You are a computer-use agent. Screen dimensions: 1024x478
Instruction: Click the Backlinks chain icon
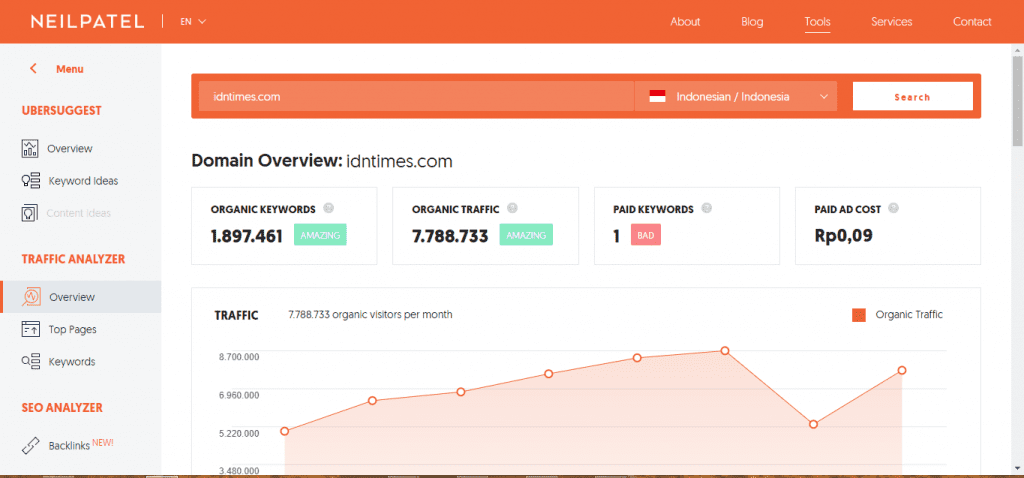[31, 445]
